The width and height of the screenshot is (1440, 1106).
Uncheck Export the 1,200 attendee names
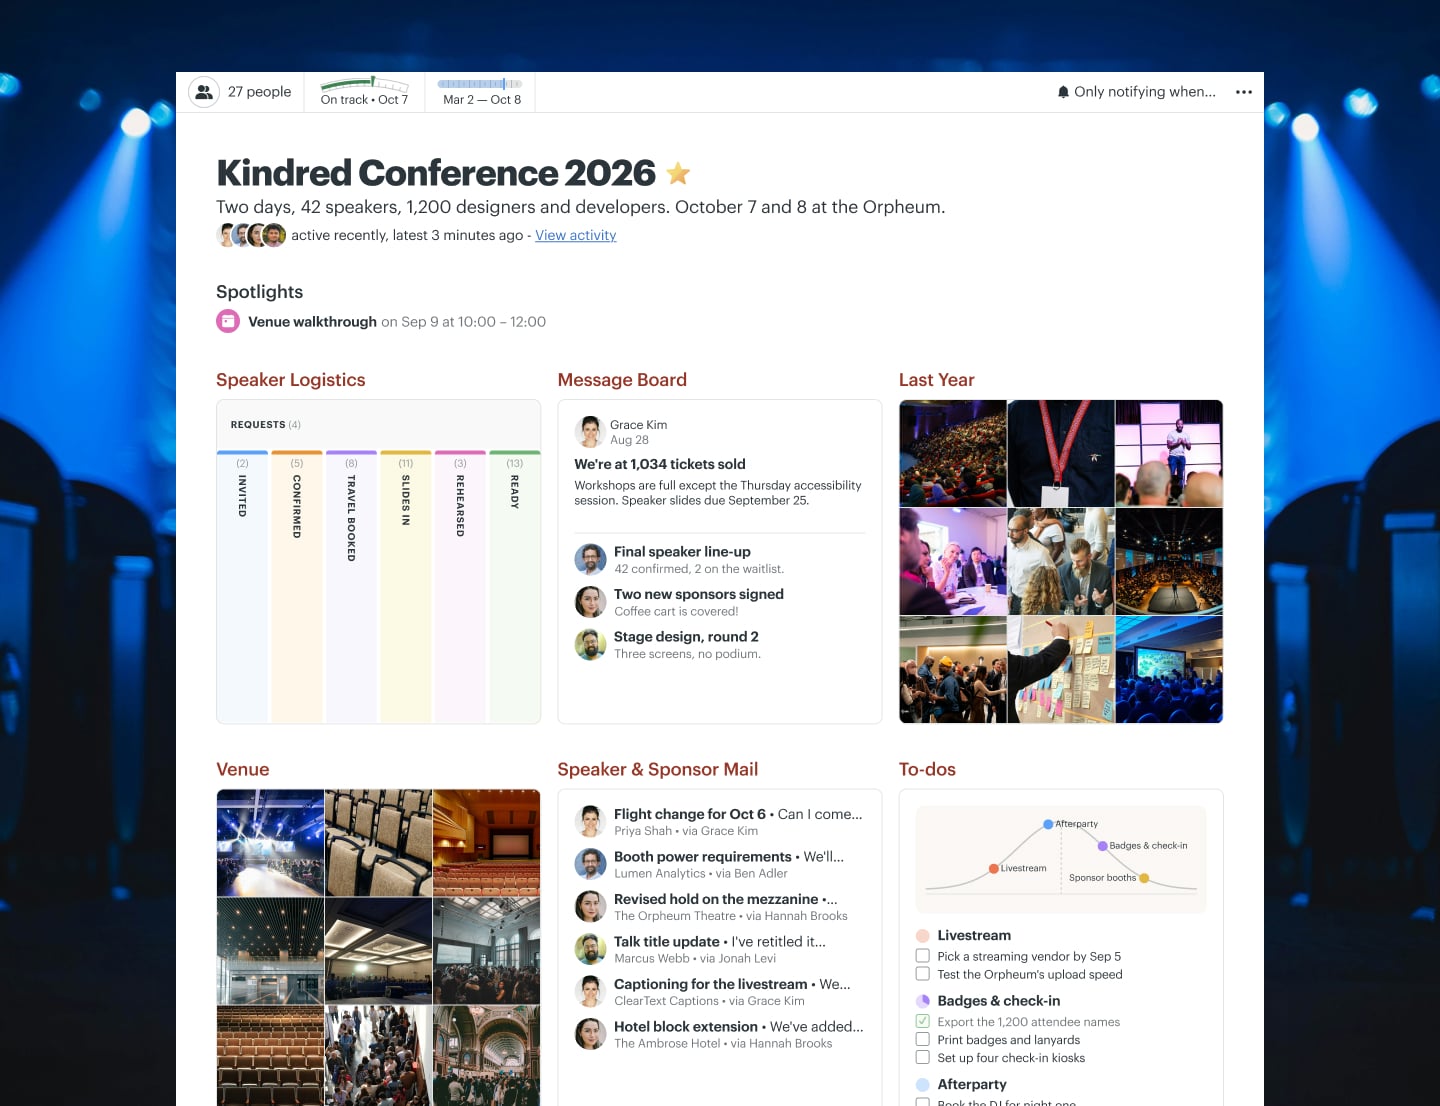[923, 1021]
